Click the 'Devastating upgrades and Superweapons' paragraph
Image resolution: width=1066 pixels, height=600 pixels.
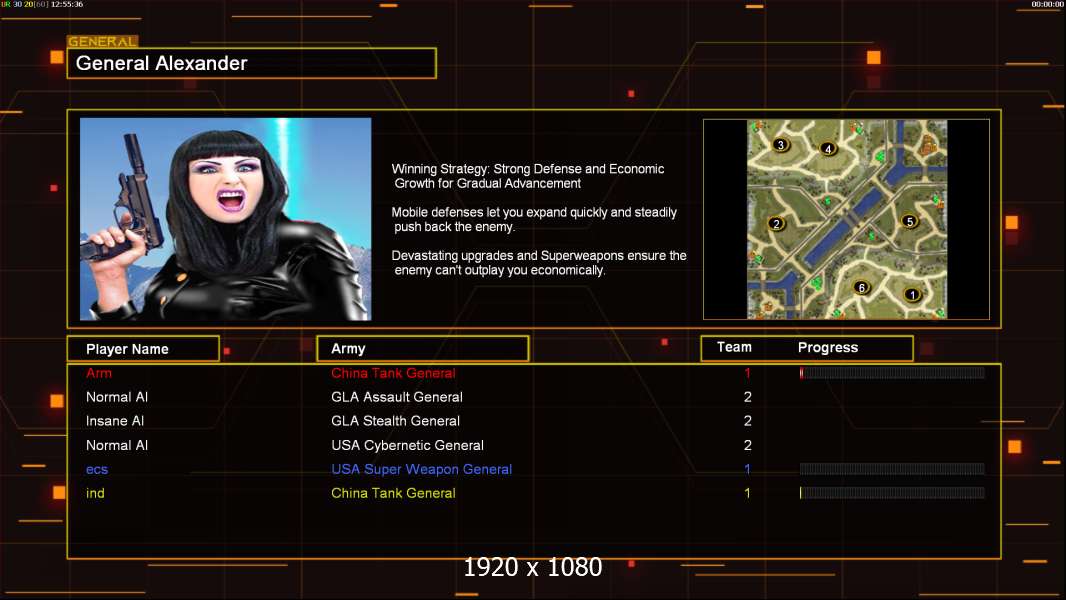(538, 263)
